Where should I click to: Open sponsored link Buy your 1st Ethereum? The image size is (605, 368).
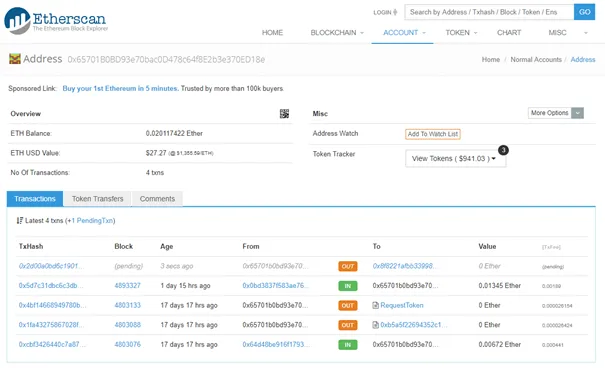click(120, 88)
